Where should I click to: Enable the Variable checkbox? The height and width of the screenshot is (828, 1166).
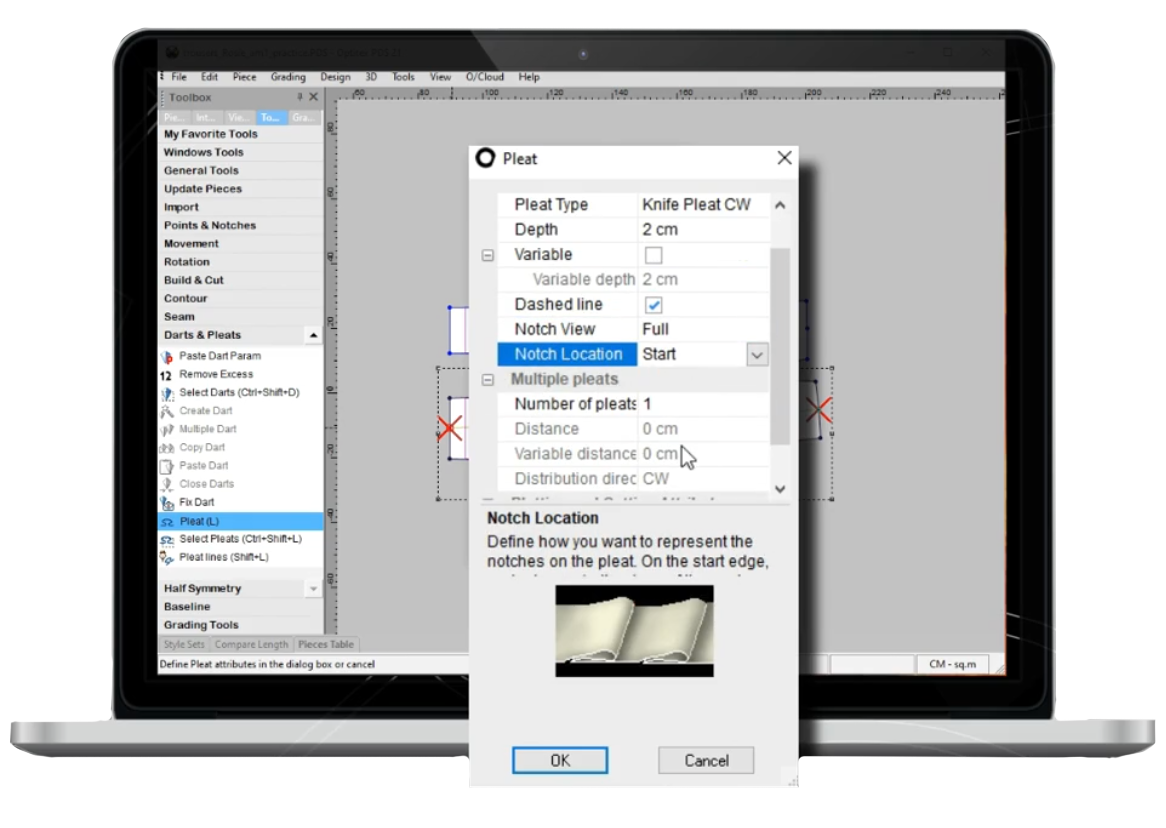654,255
